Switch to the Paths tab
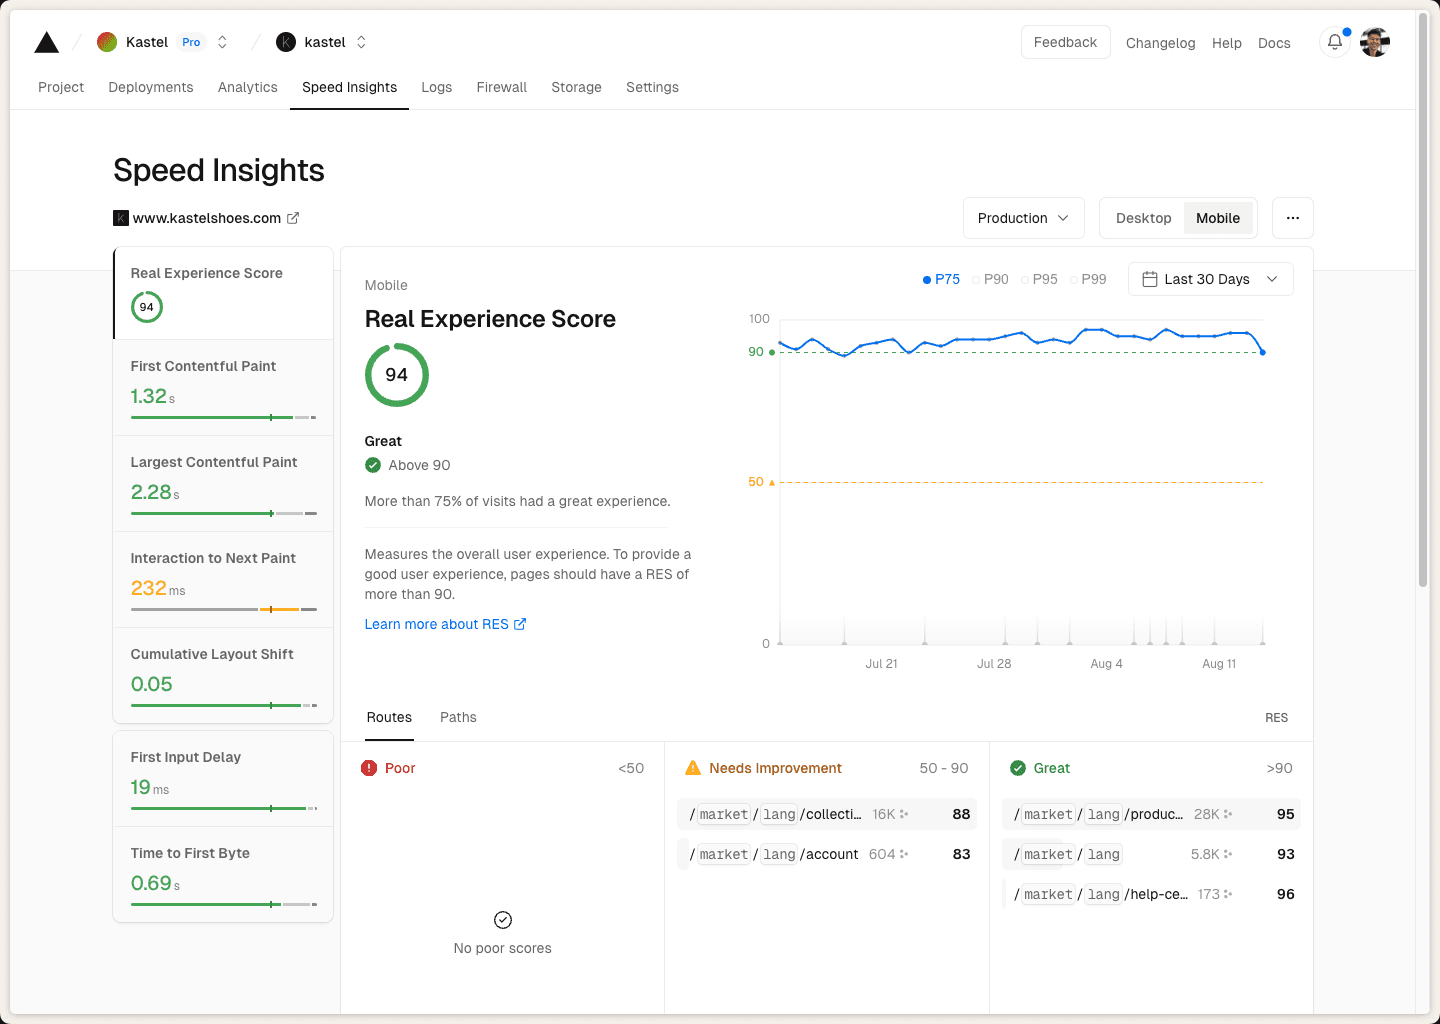This screenshot has width=1440, height=1024. pyautogui.click(x=458, y=717)
